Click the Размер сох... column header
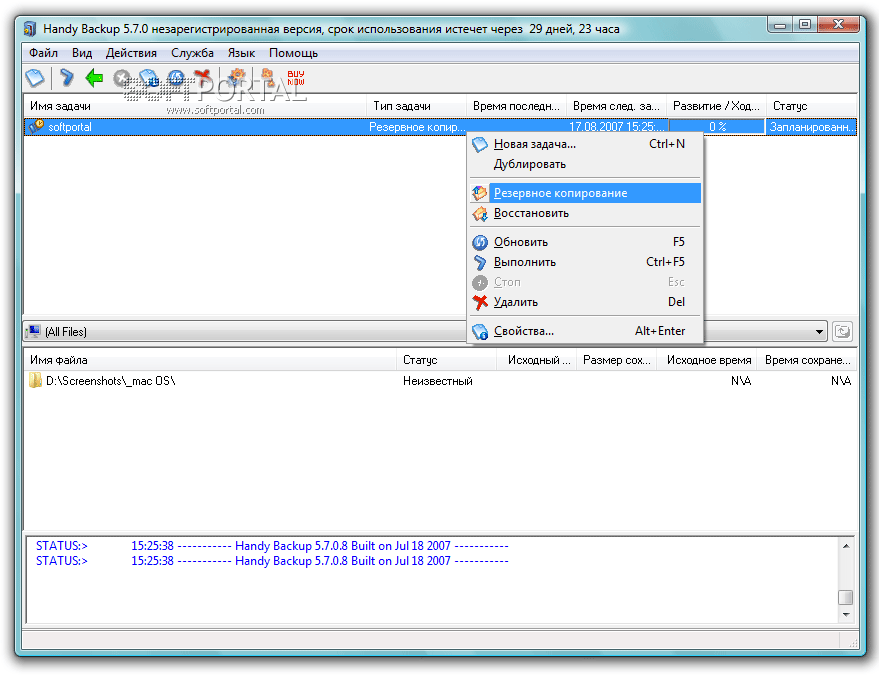 tap(617, 360)
